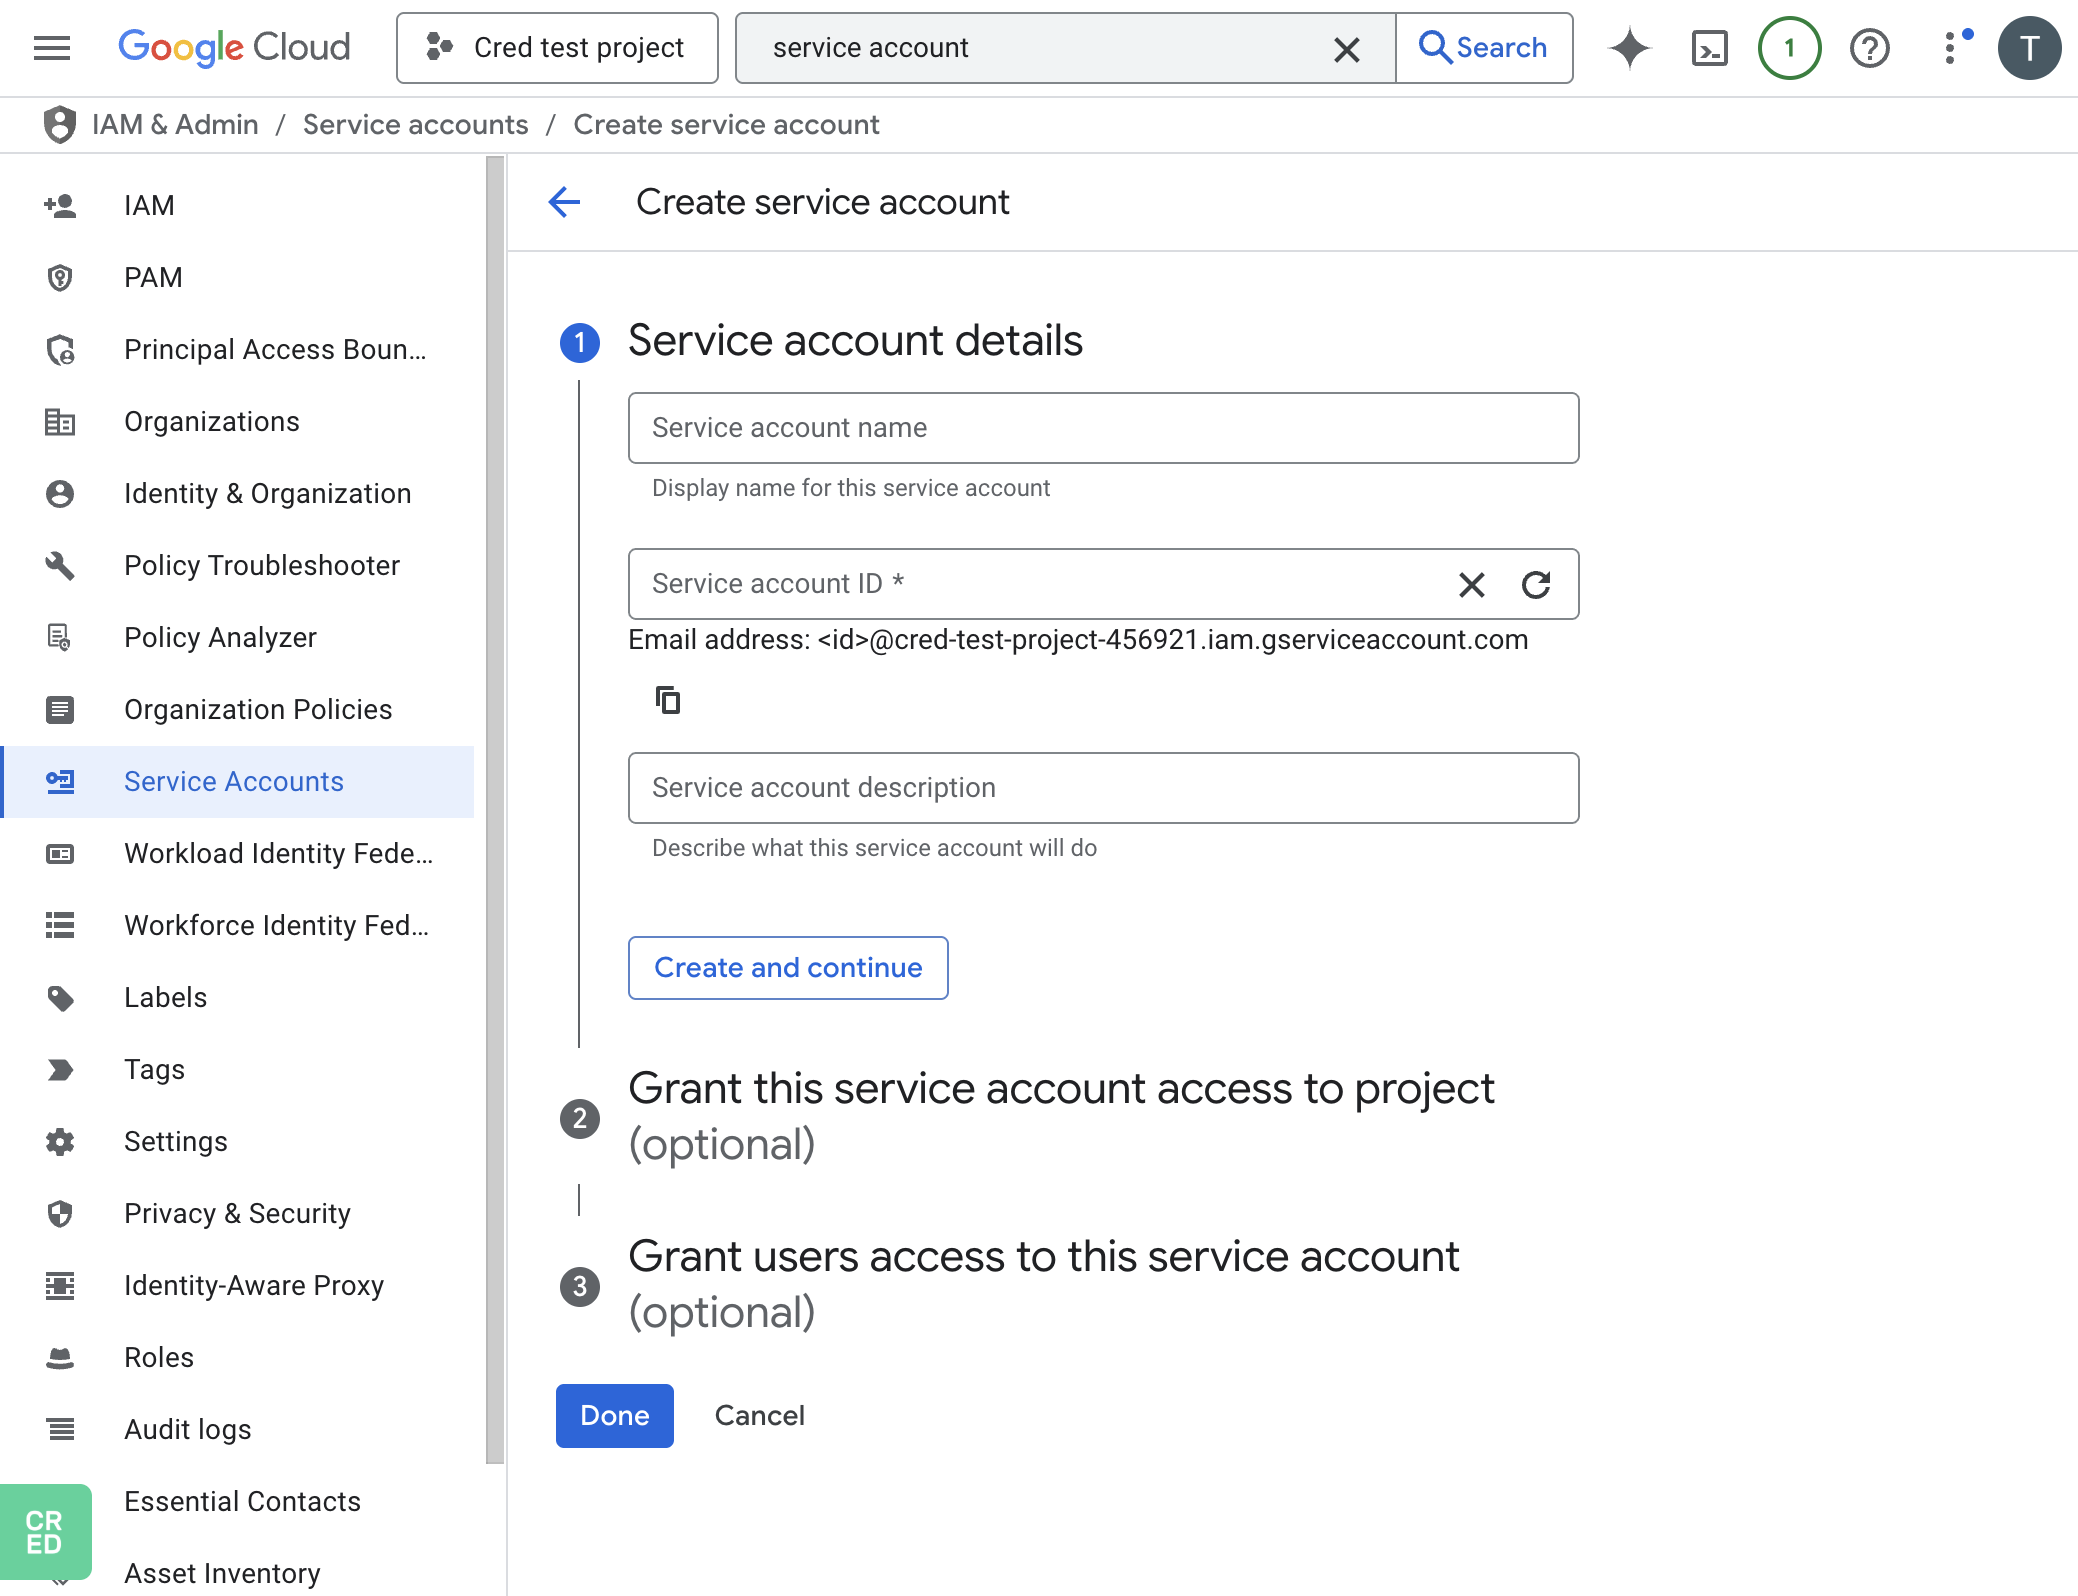Click the back arrow beside Create service account
Viewport: 2078px width, 1596px height.
pos(565,202)
